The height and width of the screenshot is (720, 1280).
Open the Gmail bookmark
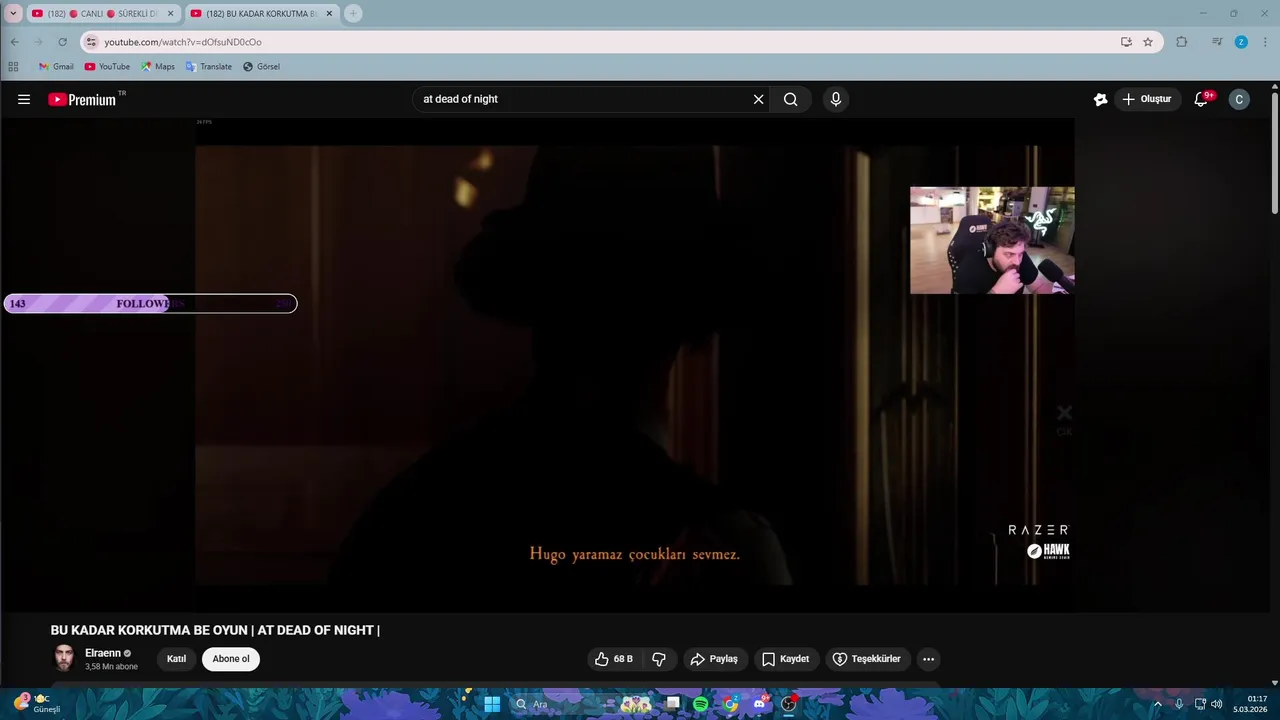coord(56,67)
